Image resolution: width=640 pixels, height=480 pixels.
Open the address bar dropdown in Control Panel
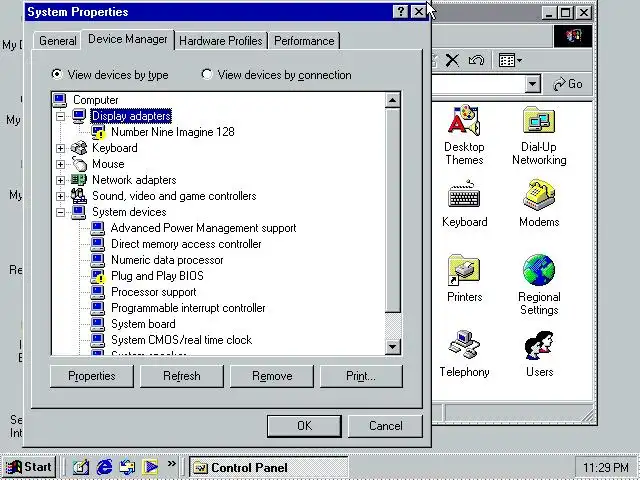(x=532, y=84)
